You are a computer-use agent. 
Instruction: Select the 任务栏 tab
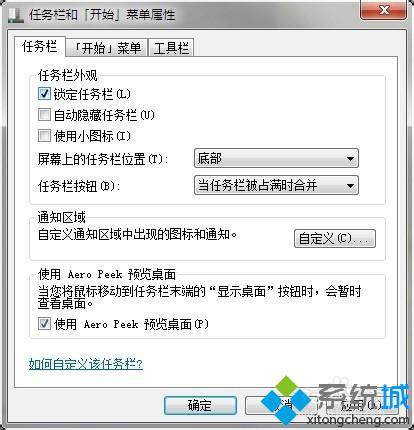coord(40,46)
